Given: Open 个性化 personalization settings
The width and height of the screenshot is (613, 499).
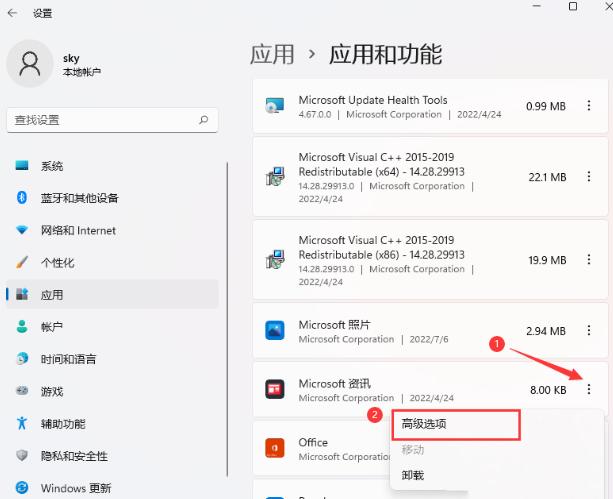Looking at the screenshot, I should tap(58, 262).
